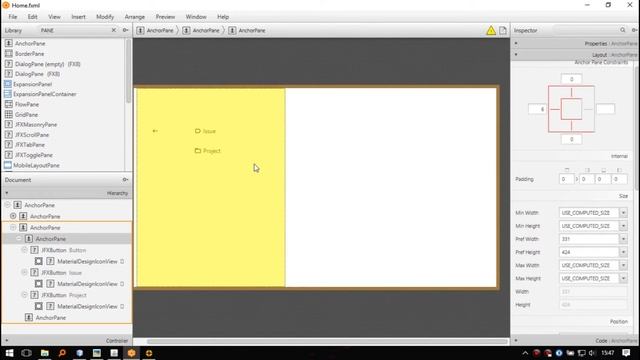Open the document report icon beside warning

tap(503, 31)
